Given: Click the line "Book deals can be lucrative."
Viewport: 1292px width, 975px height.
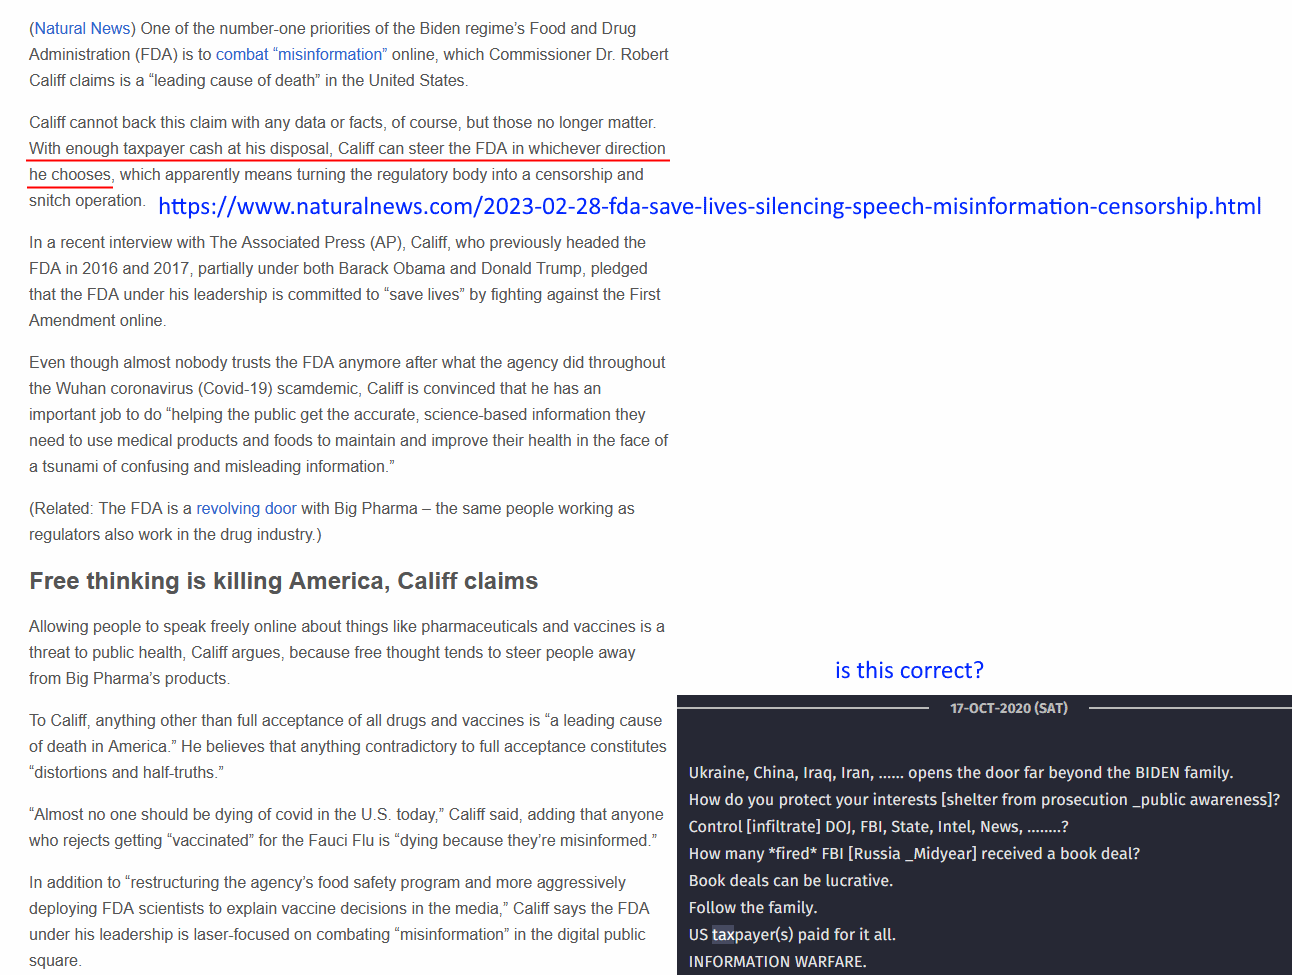Looking at the screenshot, I should 791,880.
